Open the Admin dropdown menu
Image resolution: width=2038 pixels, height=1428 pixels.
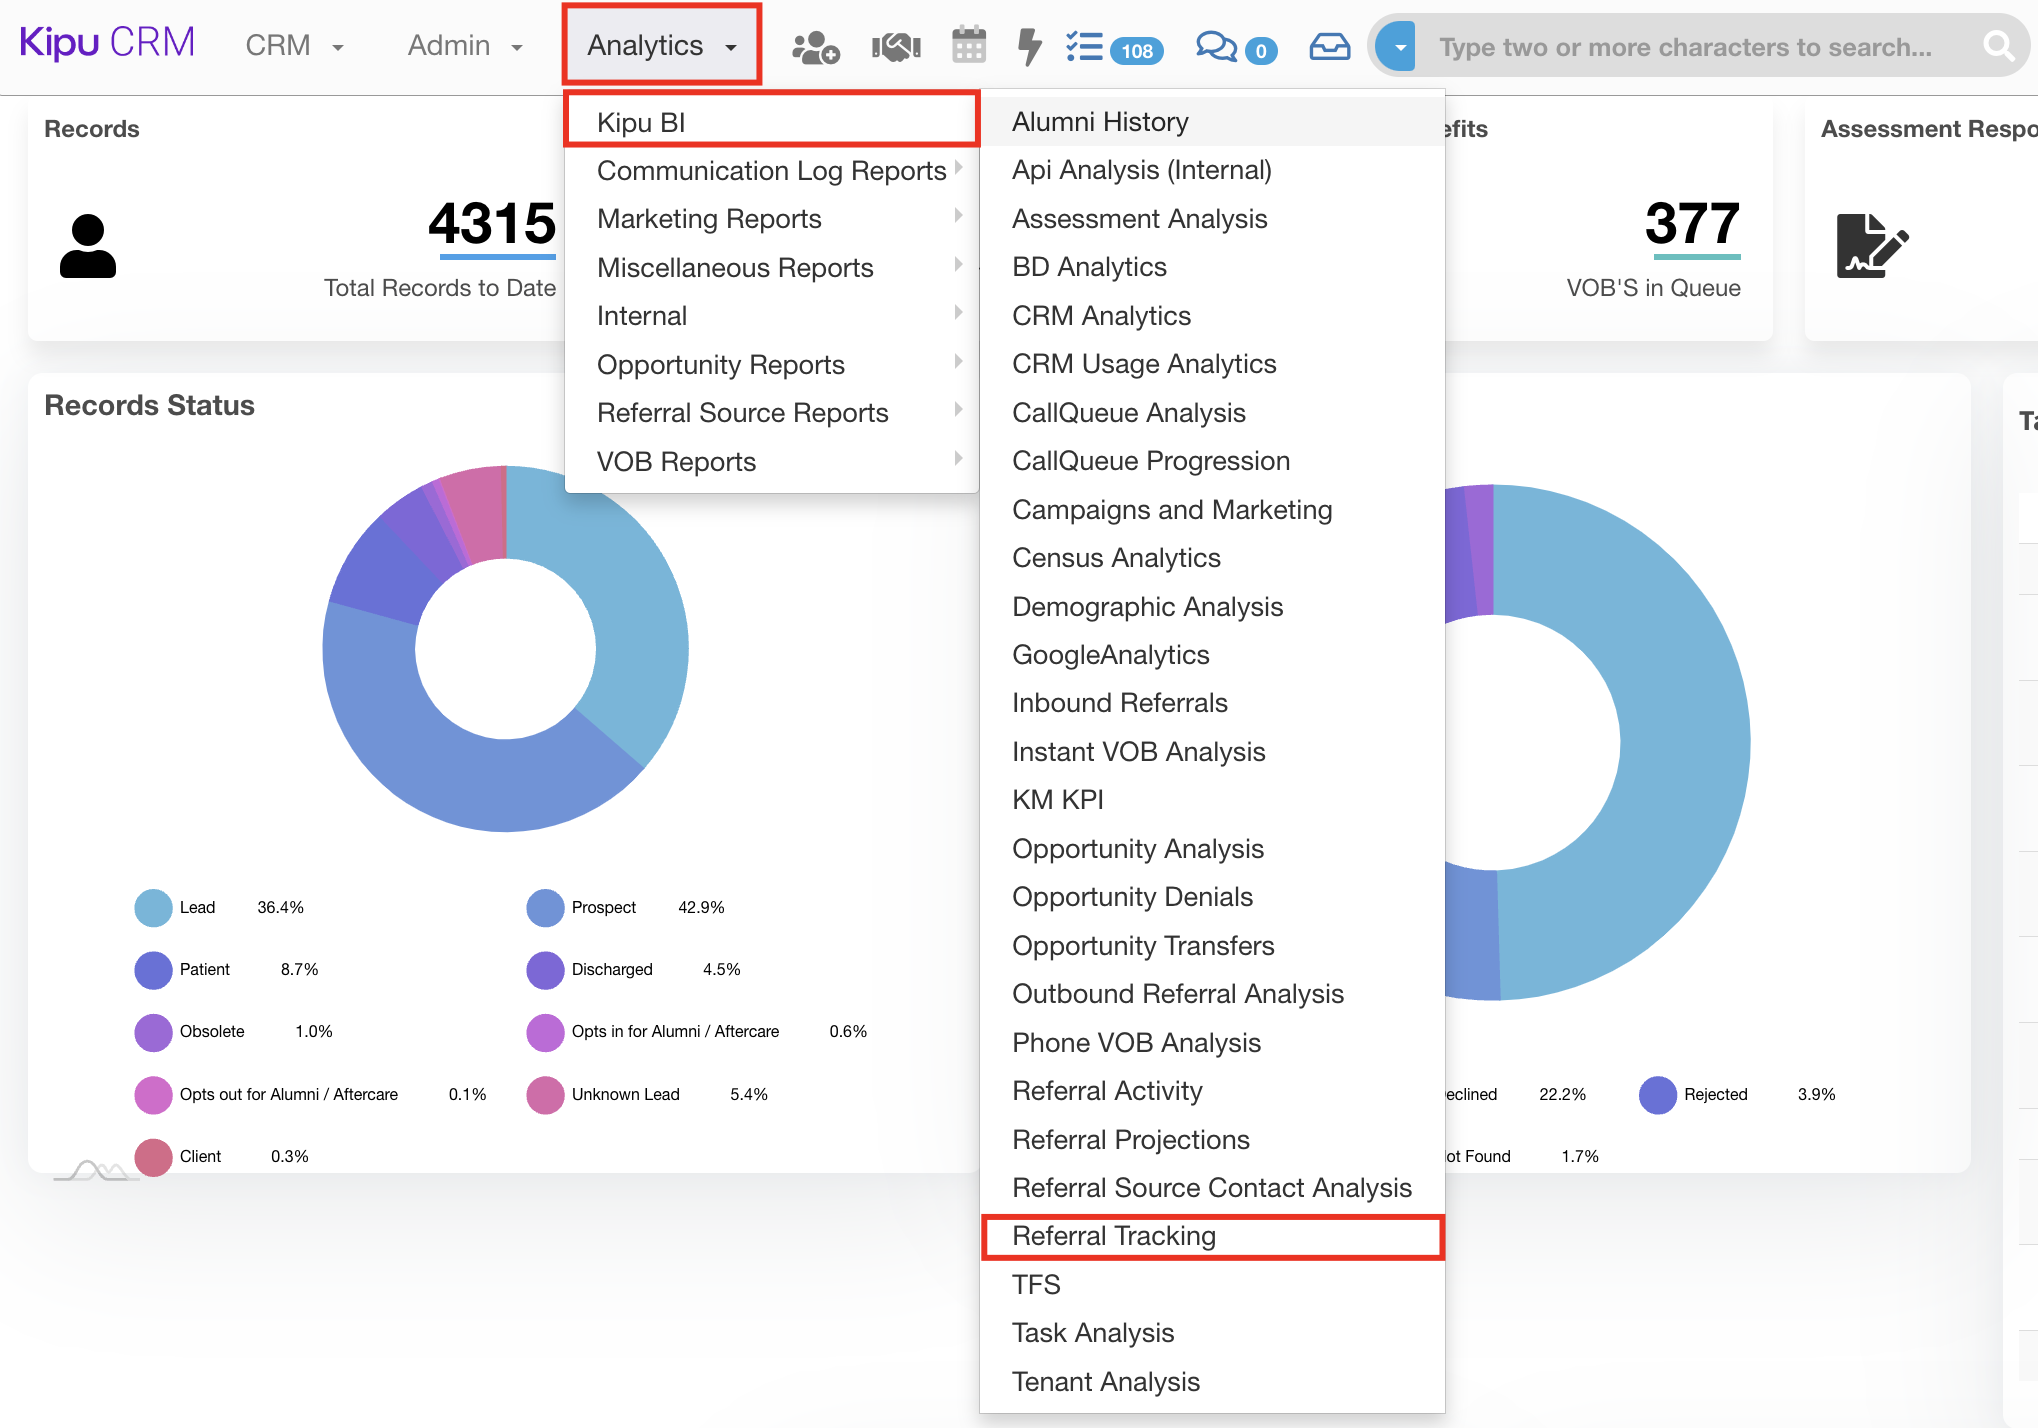tap(465, 46)
